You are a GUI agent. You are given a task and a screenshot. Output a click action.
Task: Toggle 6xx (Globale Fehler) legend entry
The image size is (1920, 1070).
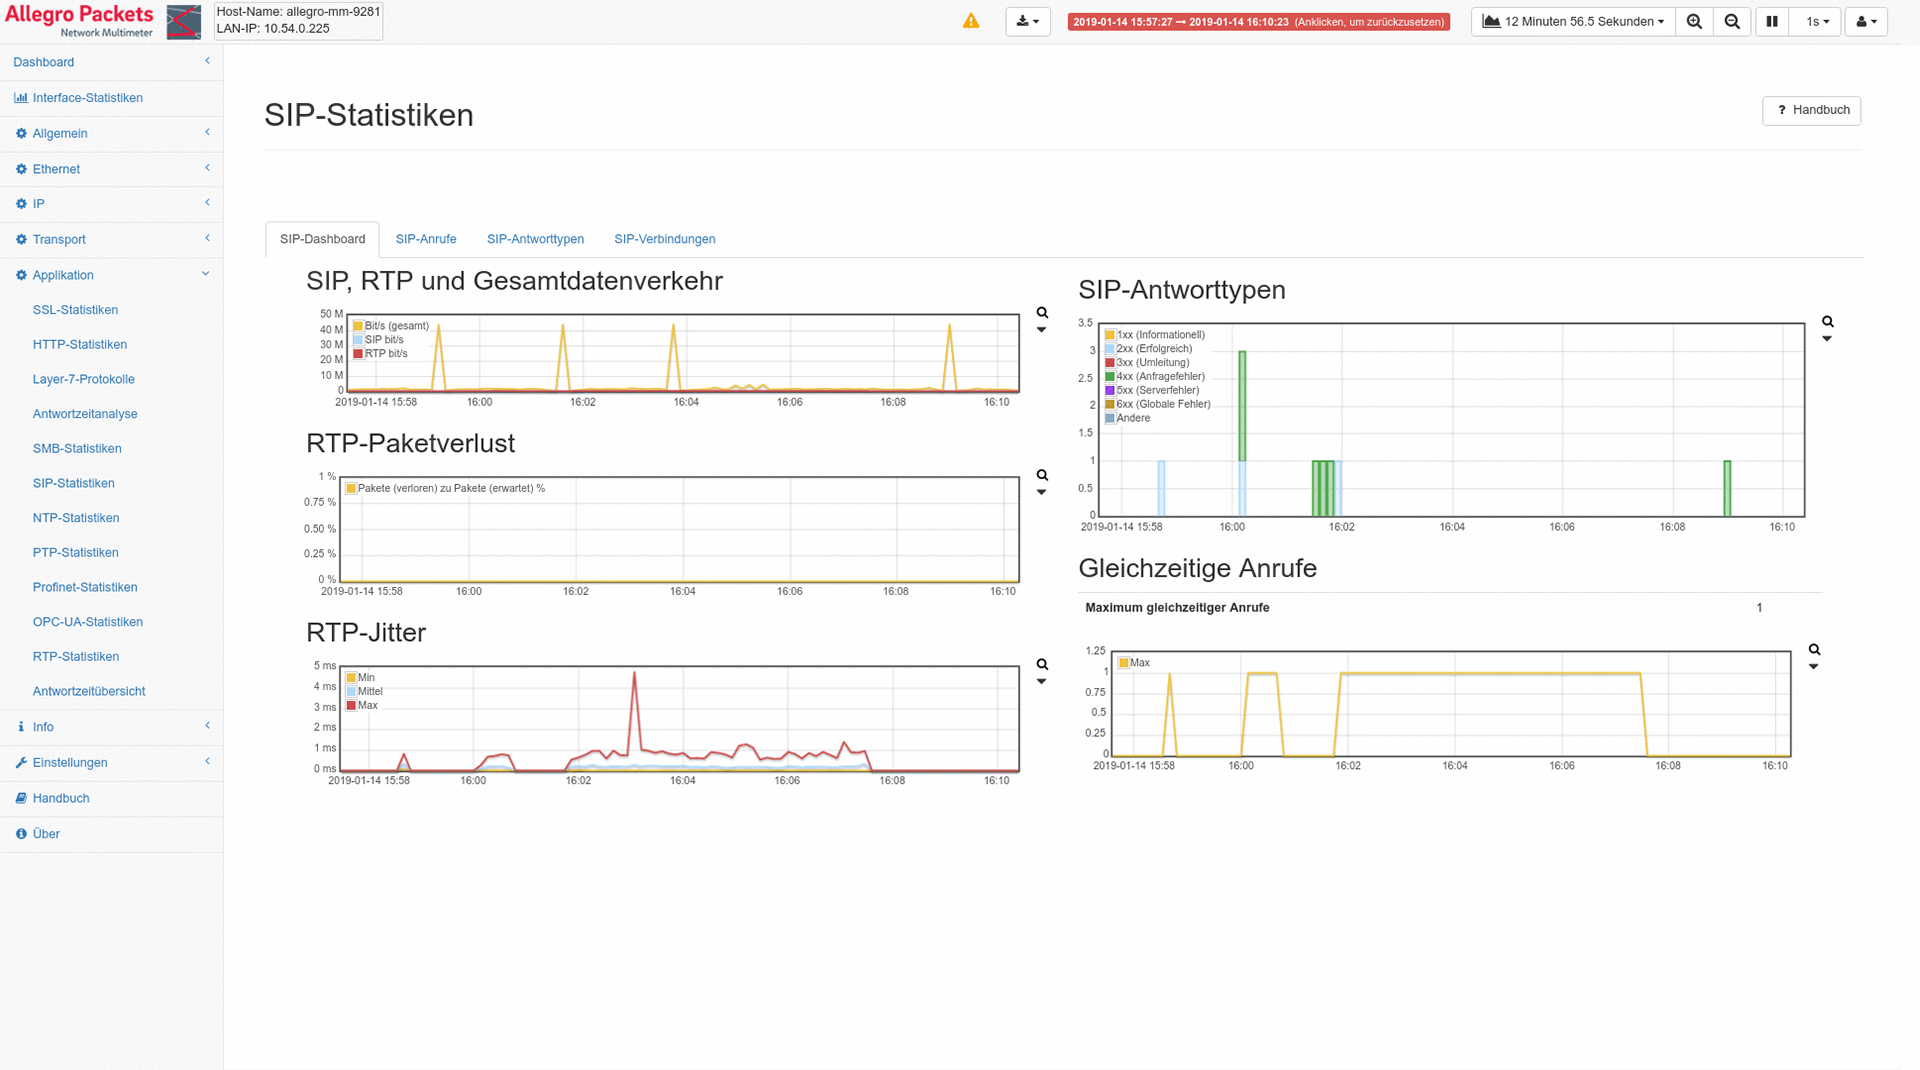coord(1158,404)
